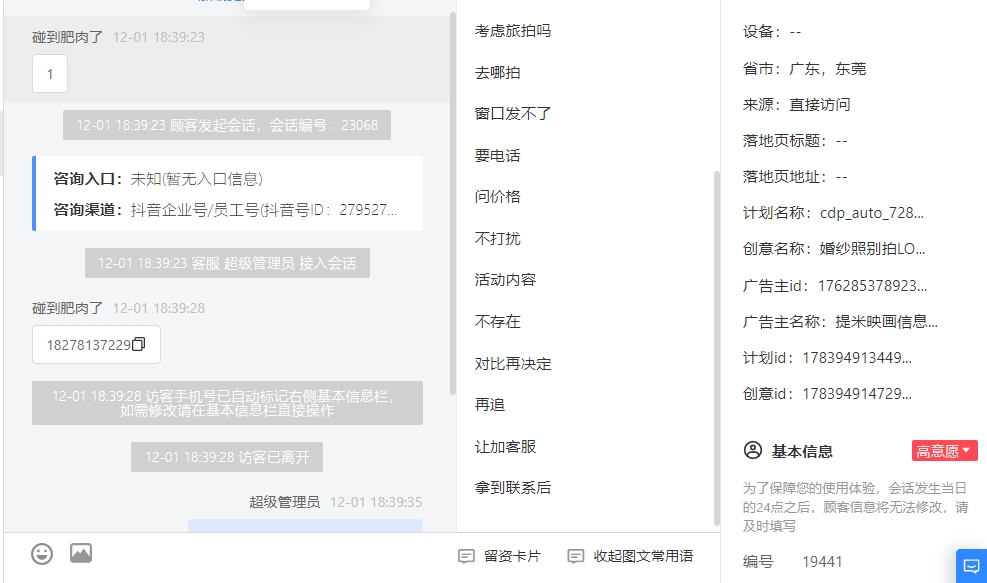Select quick reply 对比再决定

(513, 363)
